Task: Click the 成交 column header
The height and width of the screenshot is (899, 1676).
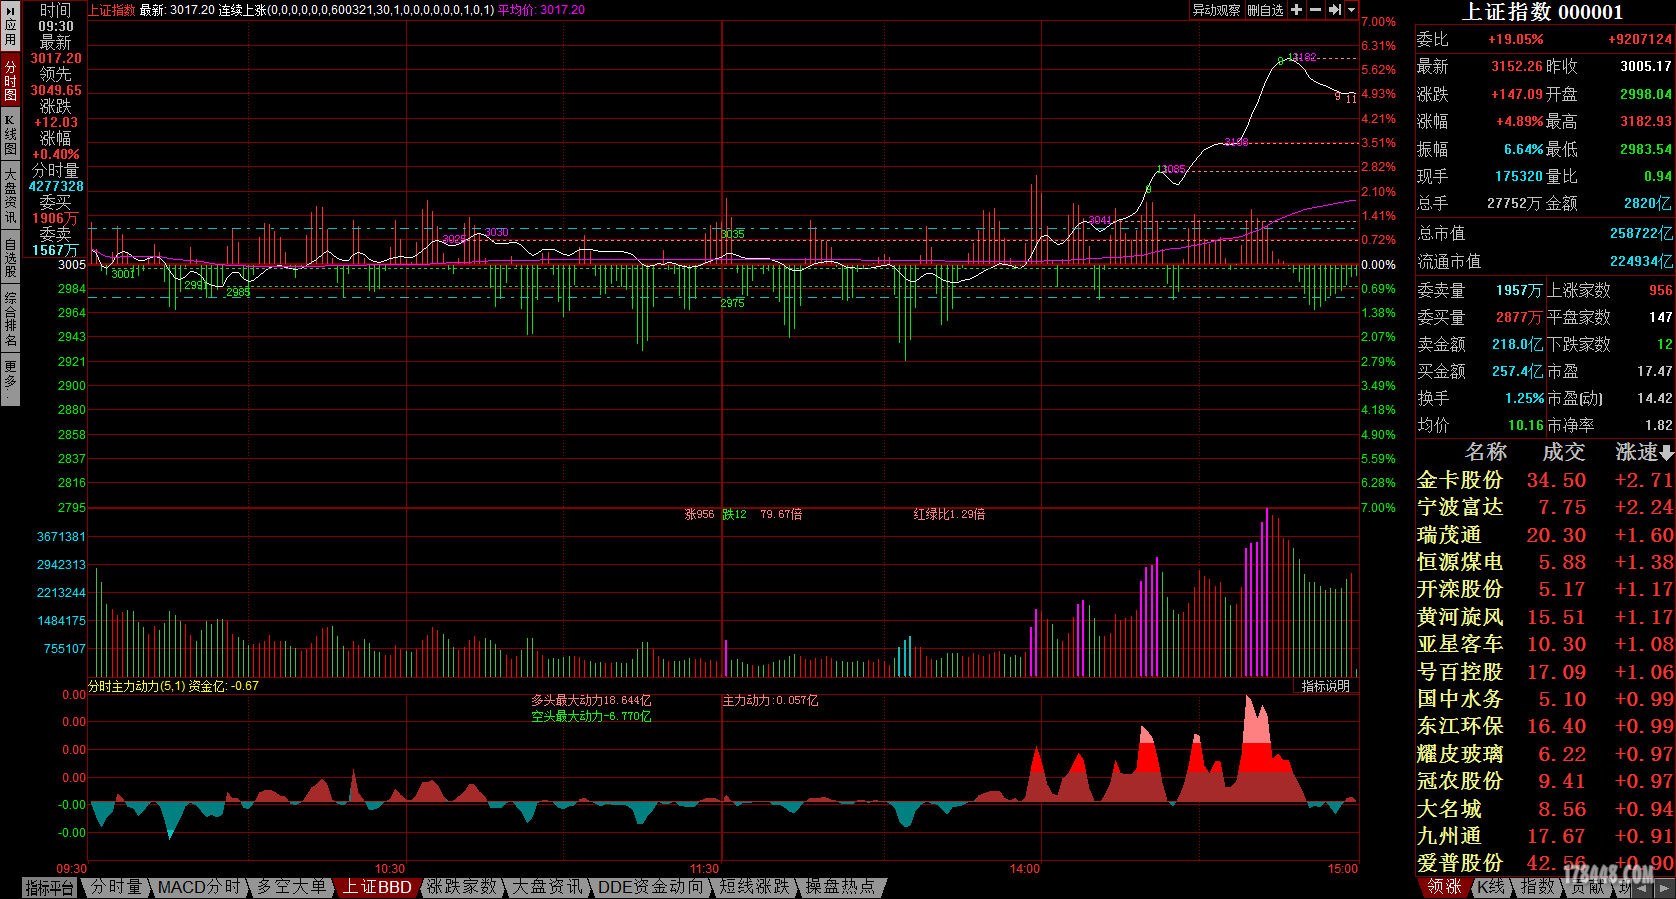Action: click(x=1563, y=453)
